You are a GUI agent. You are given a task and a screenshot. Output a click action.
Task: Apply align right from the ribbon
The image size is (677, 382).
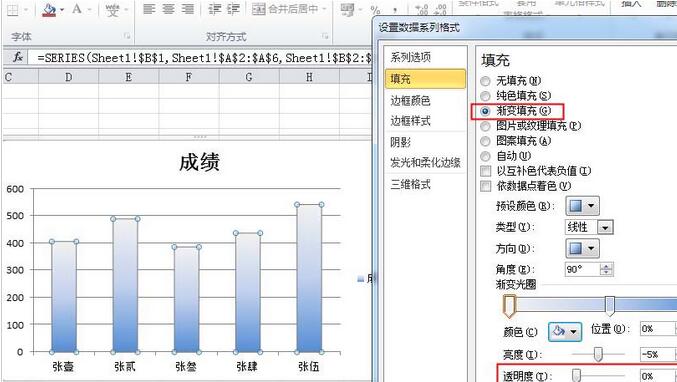pos(187,9)
